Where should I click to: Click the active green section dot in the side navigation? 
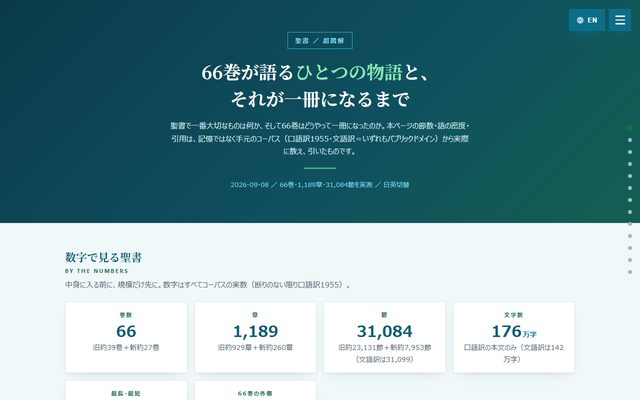tap(630, 128)
